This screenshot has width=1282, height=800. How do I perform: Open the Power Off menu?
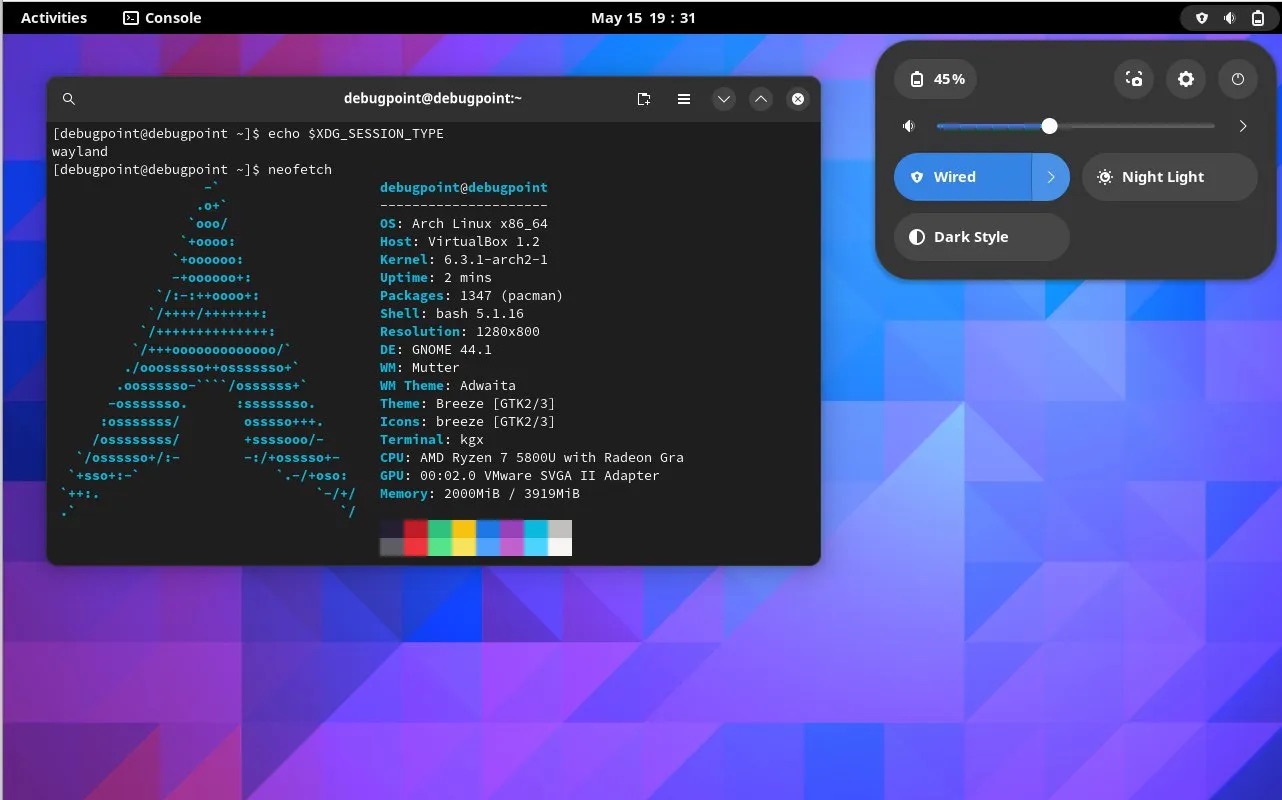[1237, 78]
